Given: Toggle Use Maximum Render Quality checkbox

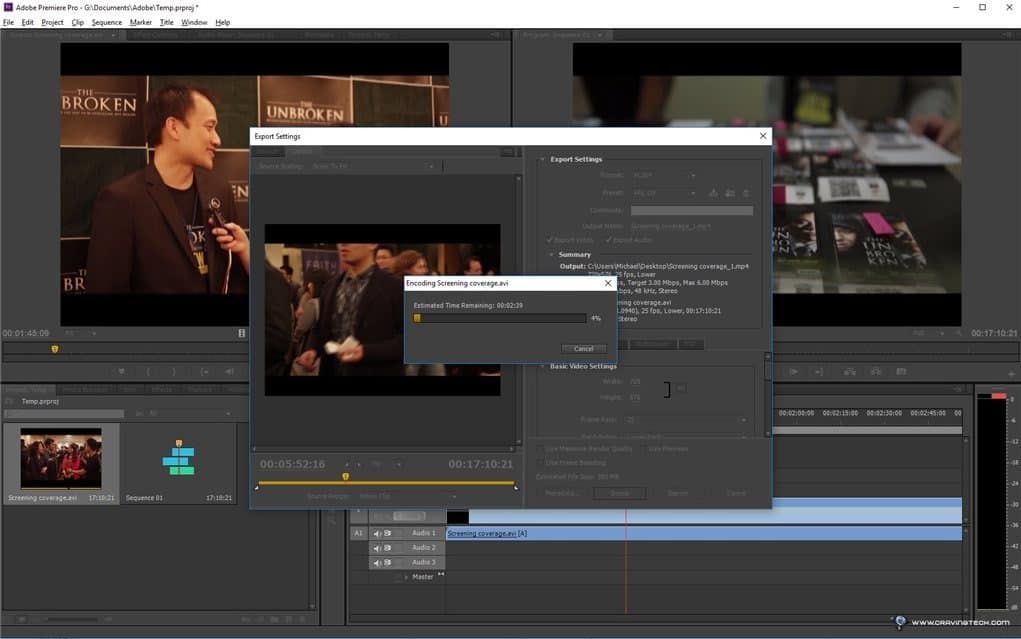Looking at the screenshot, I should (540, 449).
